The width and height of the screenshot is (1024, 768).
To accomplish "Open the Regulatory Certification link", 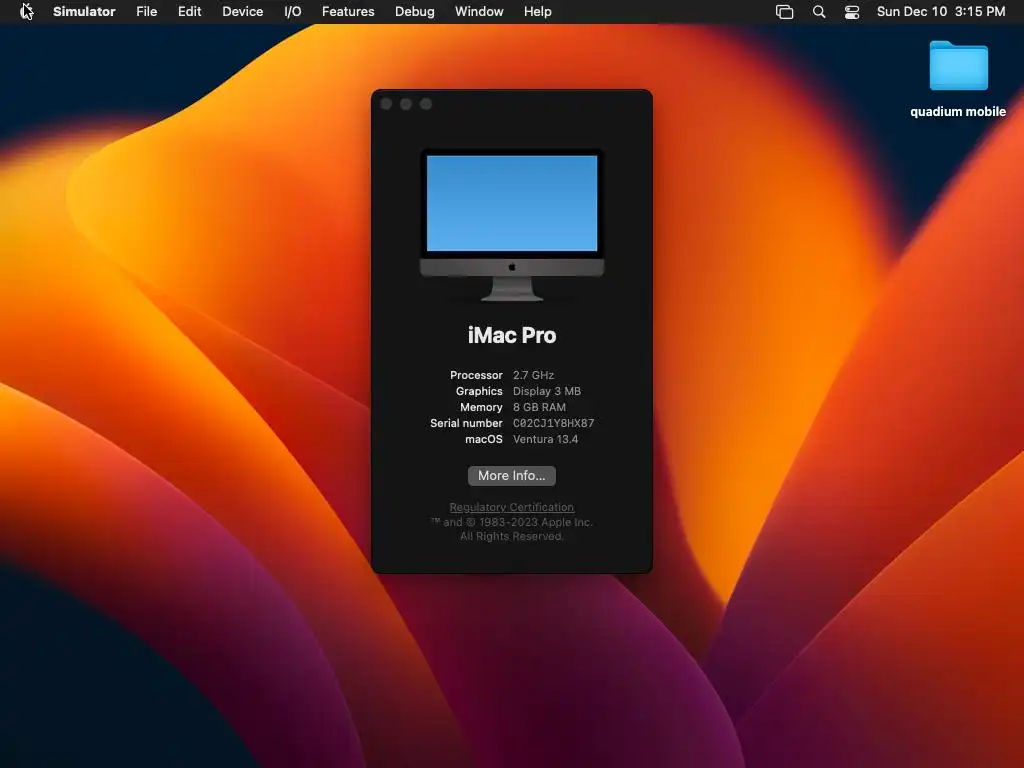I will point(511,507).
